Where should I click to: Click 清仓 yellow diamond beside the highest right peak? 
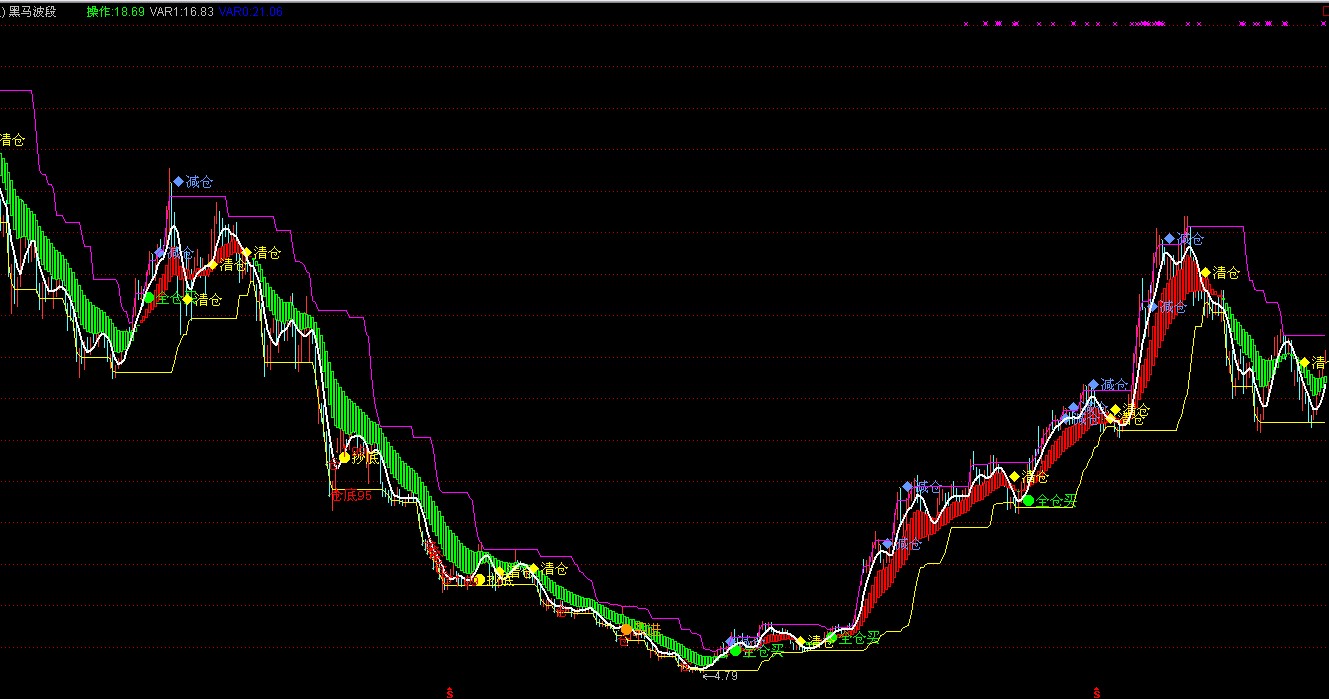(x=1205, y=272)
